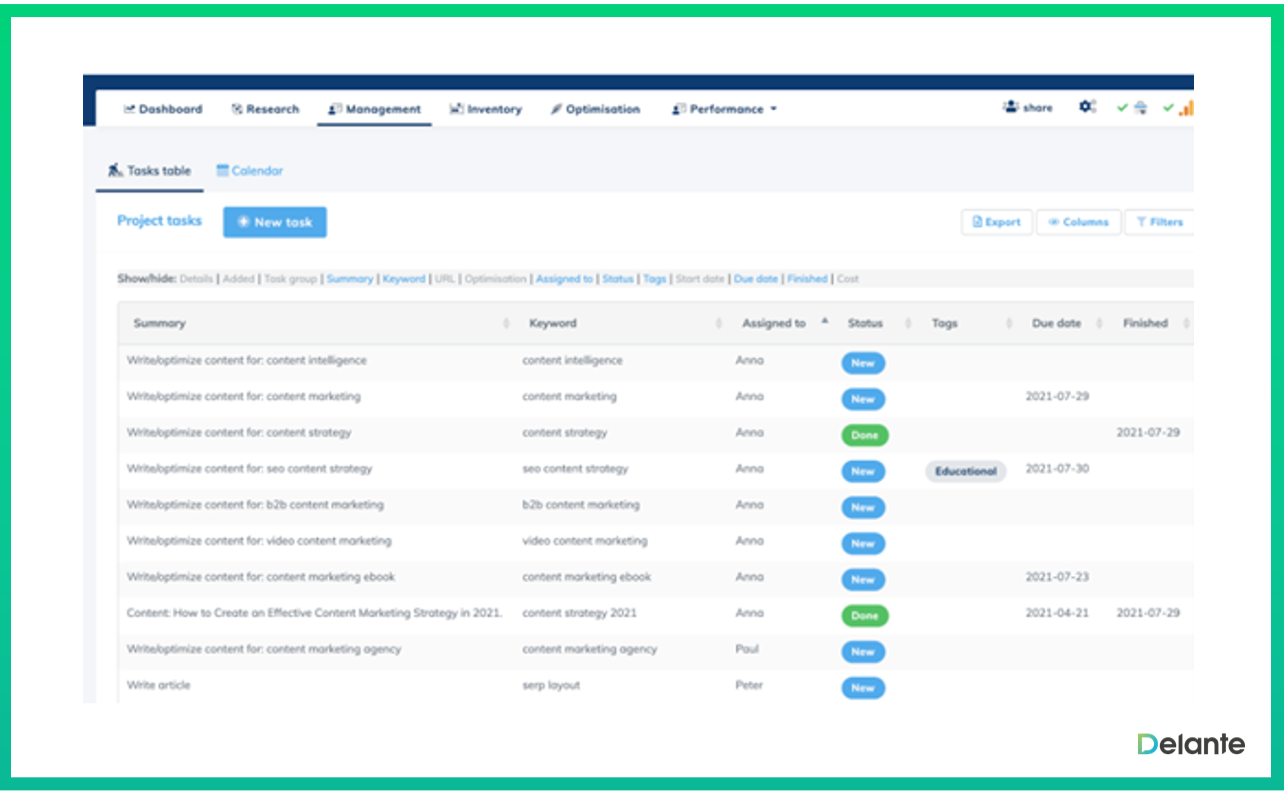Sort by Tags column sort arrows
The image size is (1288, 793).
(1009, 323)
